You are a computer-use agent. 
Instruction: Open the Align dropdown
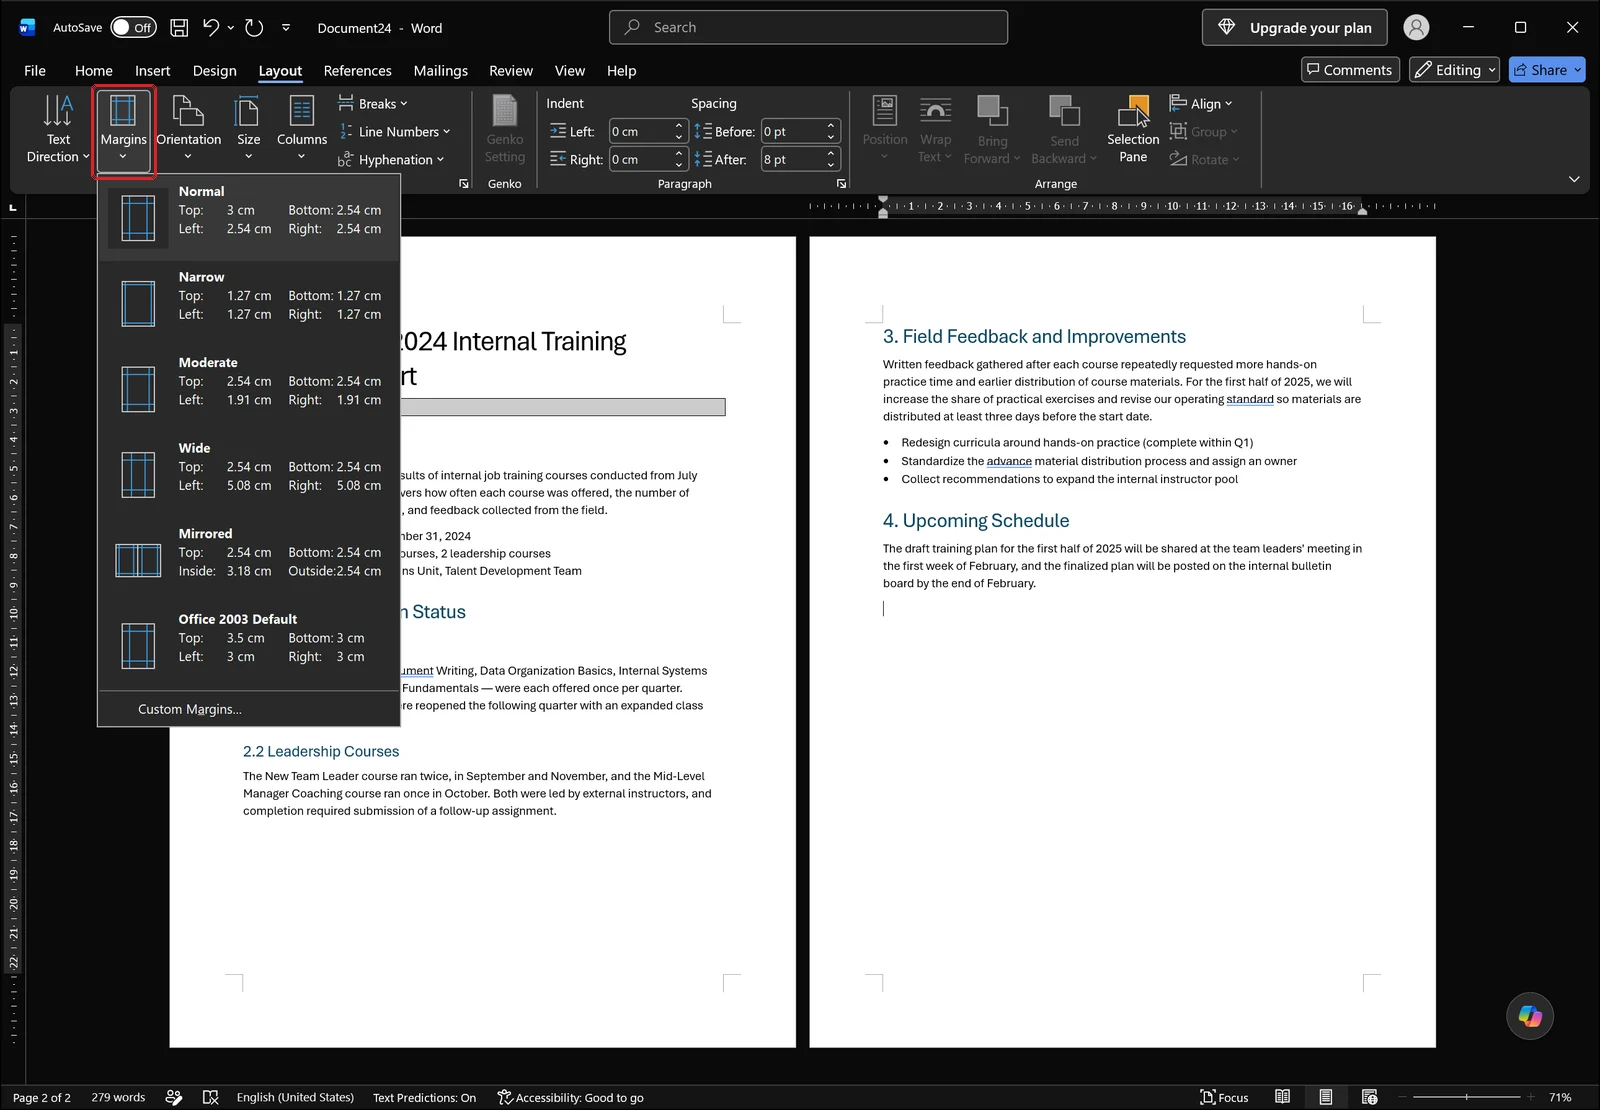(1201, 104)
